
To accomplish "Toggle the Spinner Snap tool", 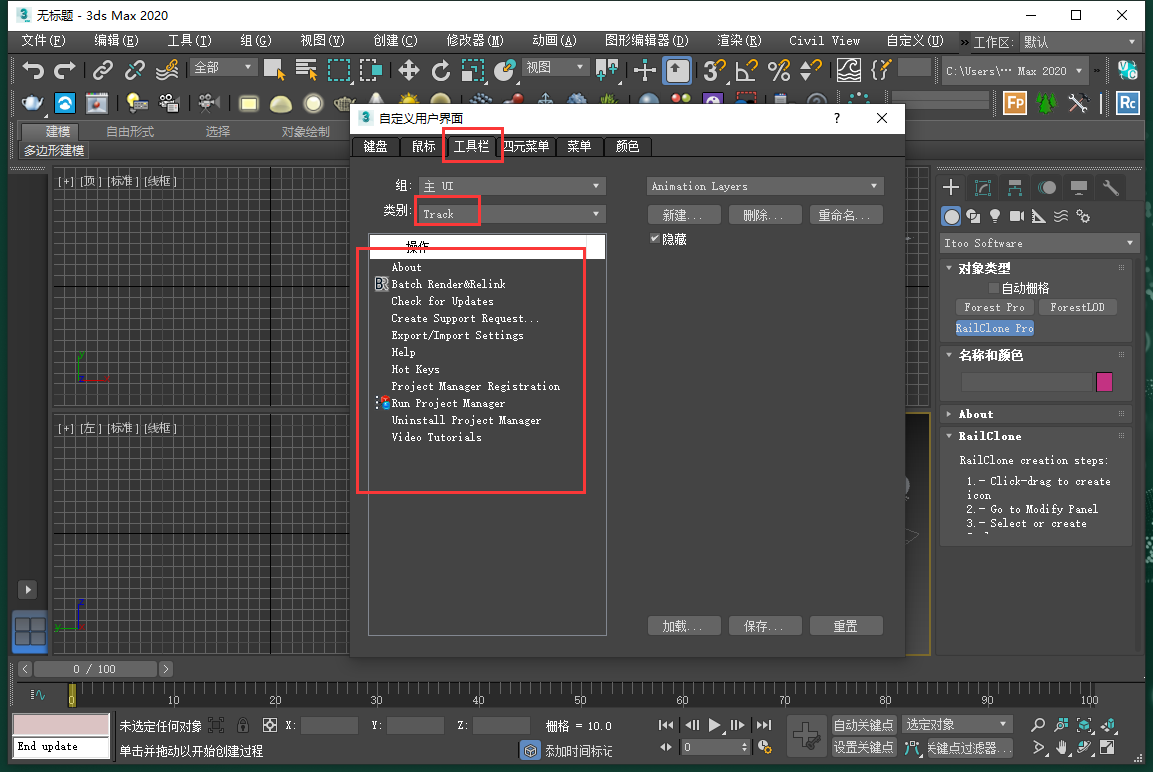I will [x=810, y=71].
